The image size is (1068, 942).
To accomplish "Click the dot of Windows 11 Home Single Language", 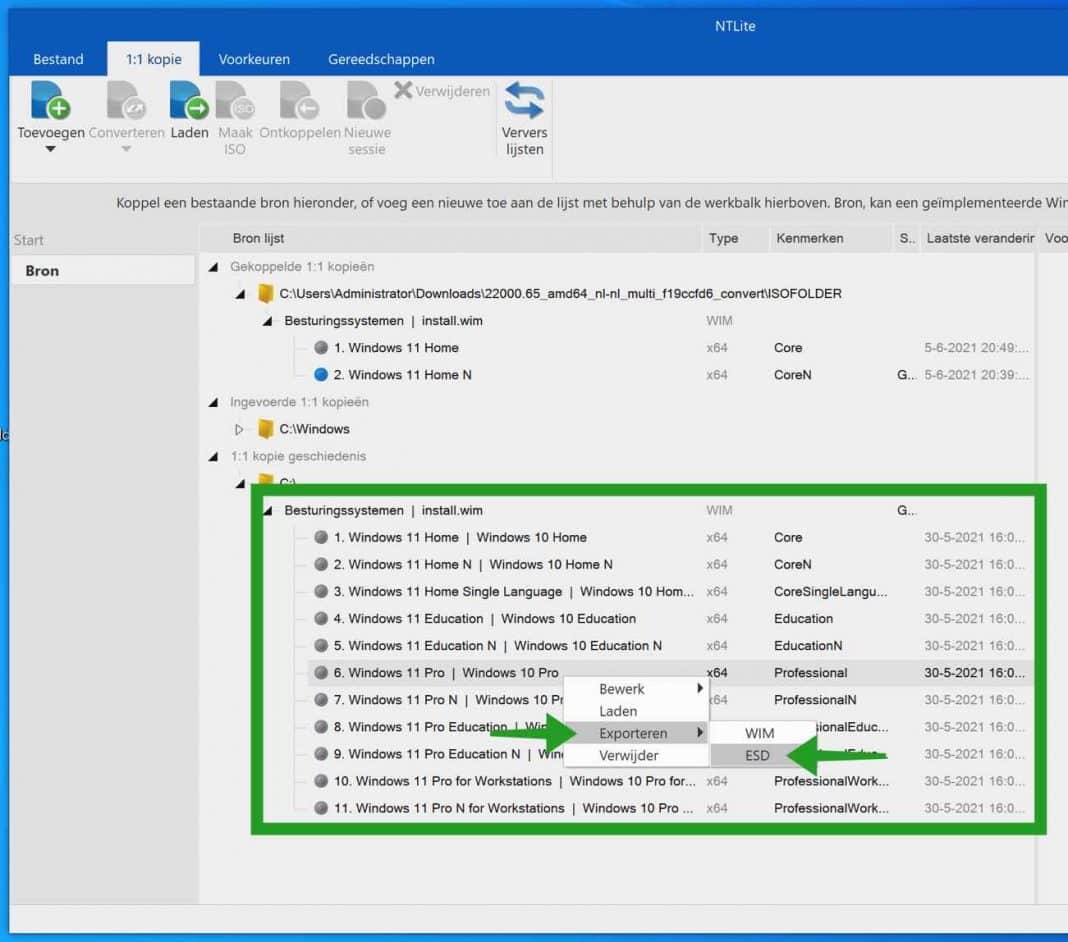I will [321, 591].
